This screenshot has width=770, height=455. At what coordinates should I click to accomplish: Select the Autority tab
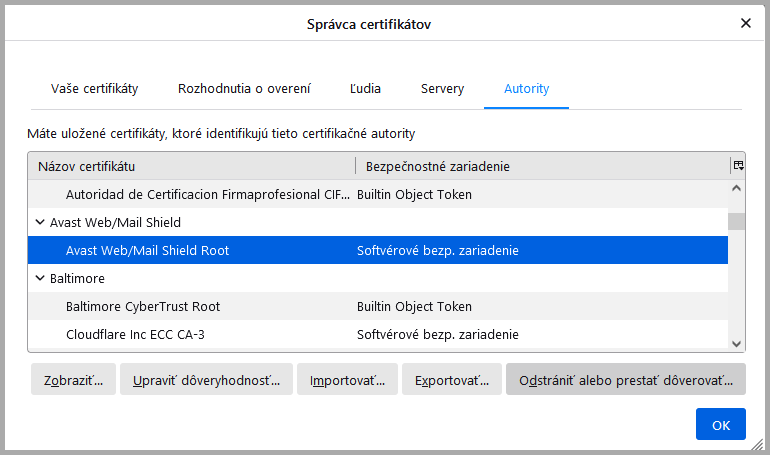[x=526, y=89]
